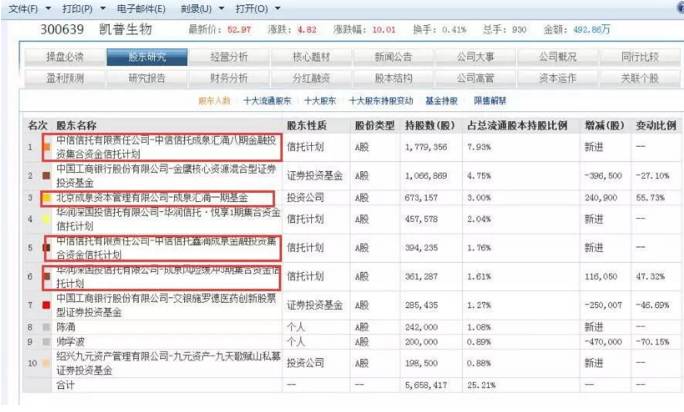Click the 股东性质 column header
The image size is (684, 412).
pos(307,126)
